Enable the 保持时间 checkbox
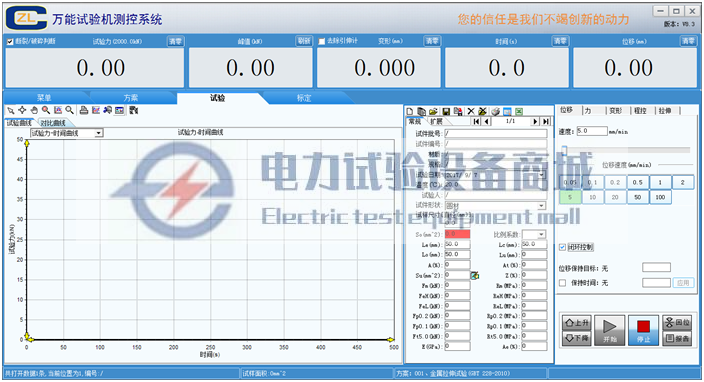Viewport: 704px width, 382px height. pos(562,283)
